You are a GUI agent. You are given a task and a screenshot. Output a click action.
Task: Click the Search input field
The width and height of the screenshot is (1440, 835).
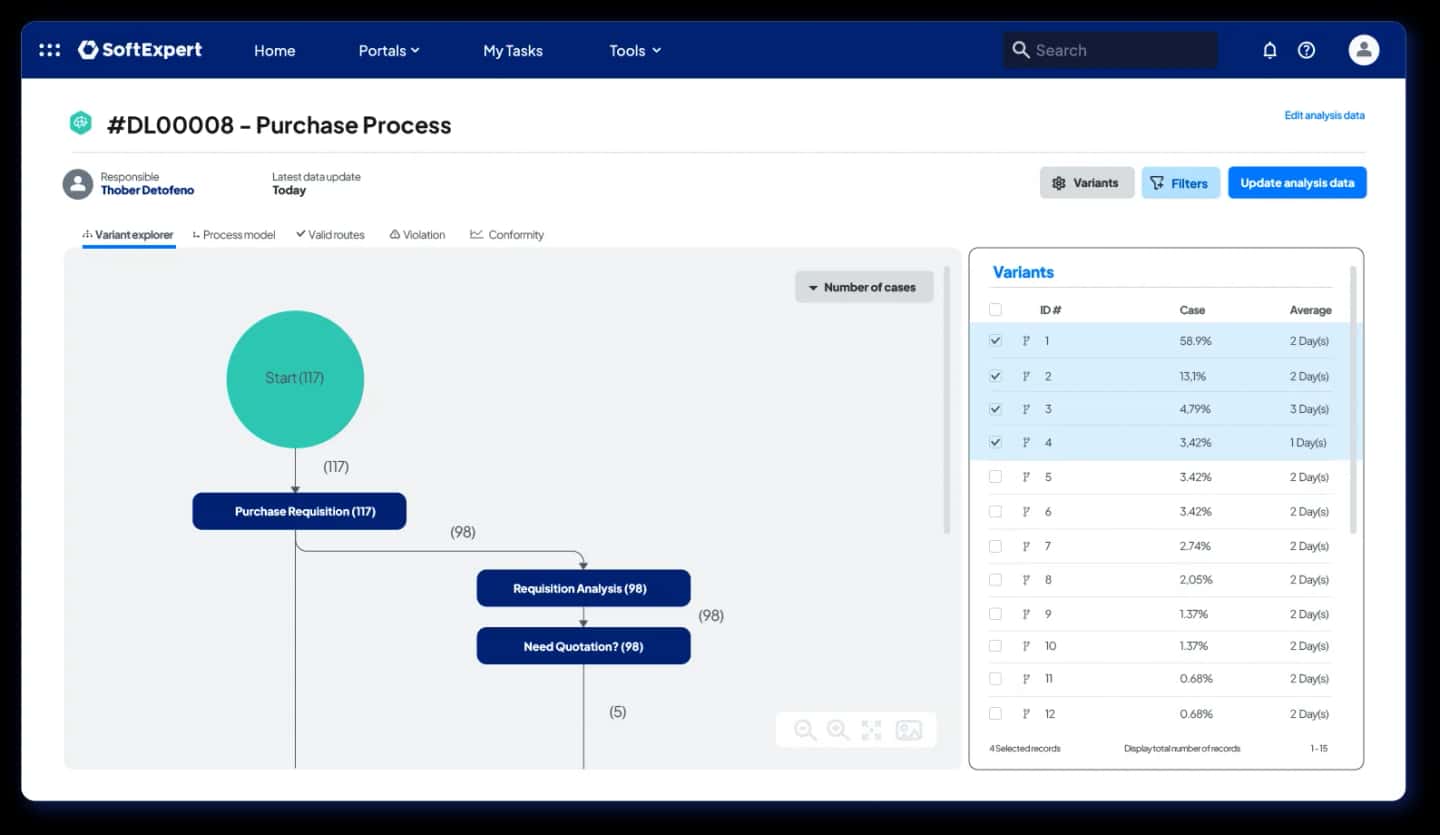[1111, 50]
